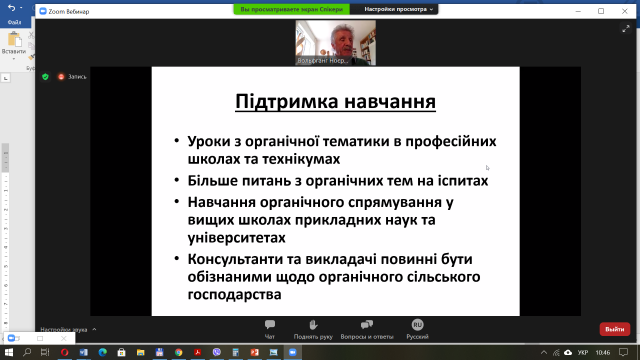The height and width of the screenshot is (360, 640).
Task: Click the taskbar clock 10:46
Action: pos(603,352)
